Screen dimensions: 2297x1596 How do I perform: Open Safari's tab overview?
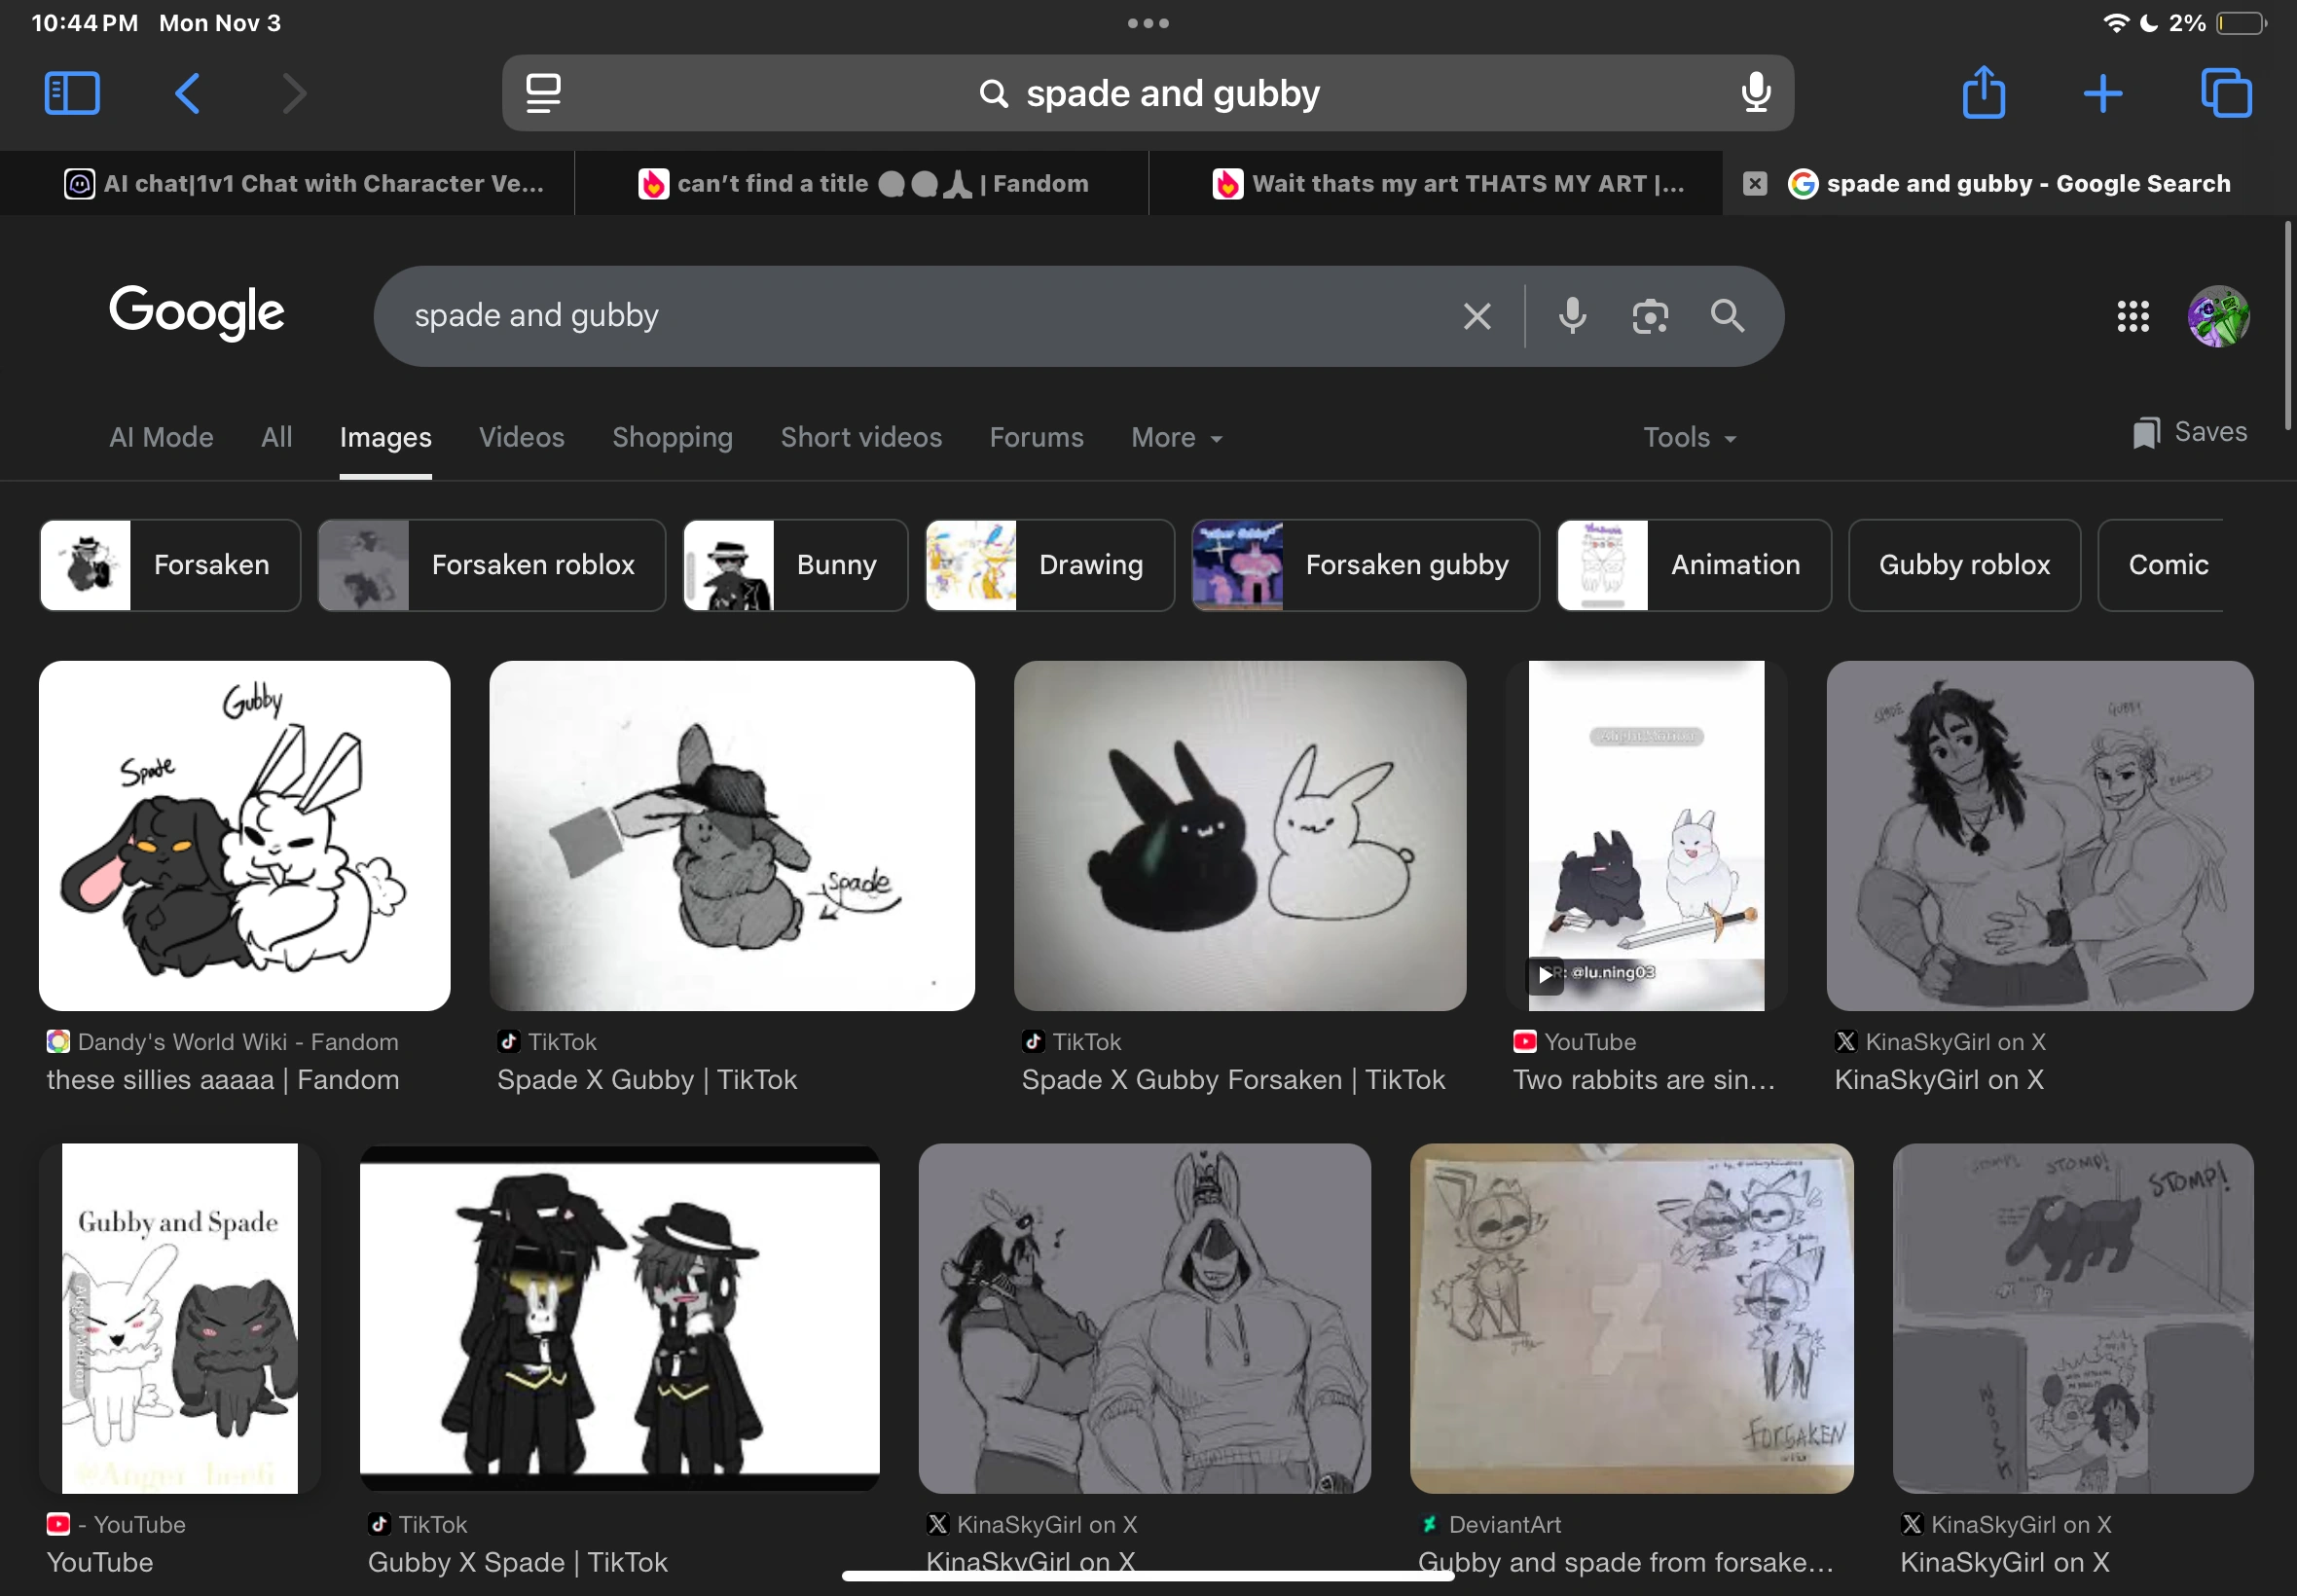click(2225, 92)
